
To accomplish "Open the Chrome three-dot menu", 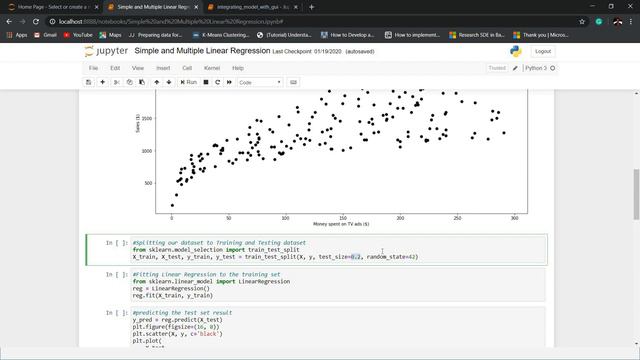I will (x=631, y=22).
